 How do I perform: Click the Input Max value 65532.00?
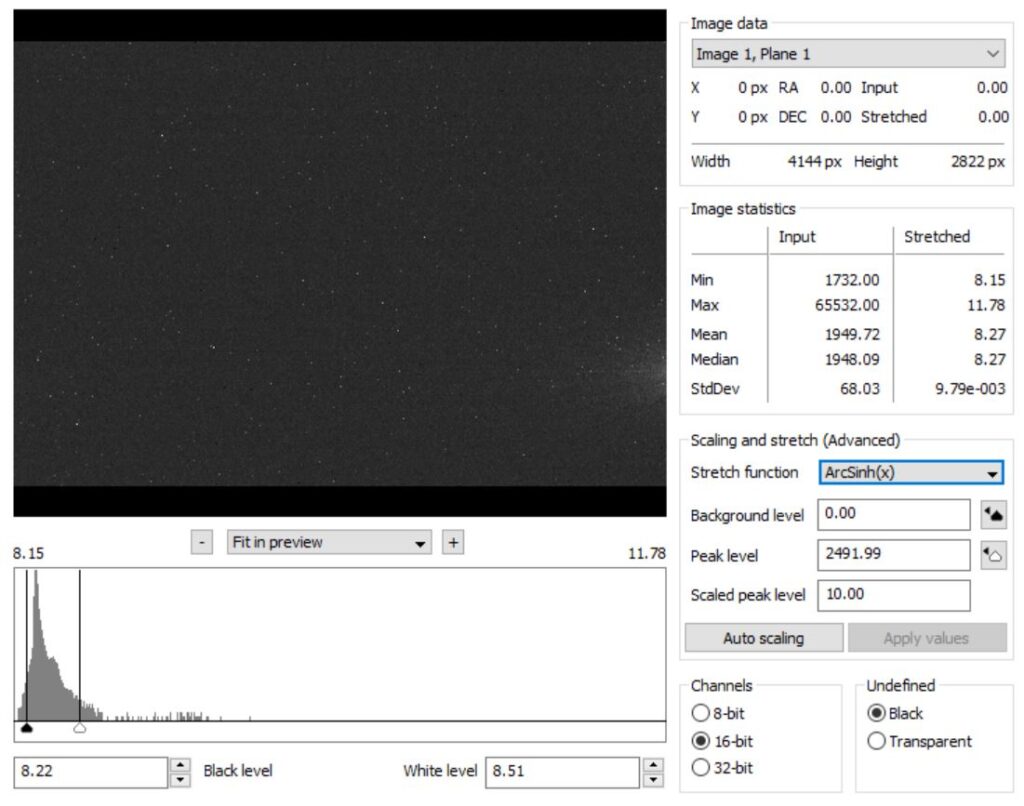pos(847,305)
